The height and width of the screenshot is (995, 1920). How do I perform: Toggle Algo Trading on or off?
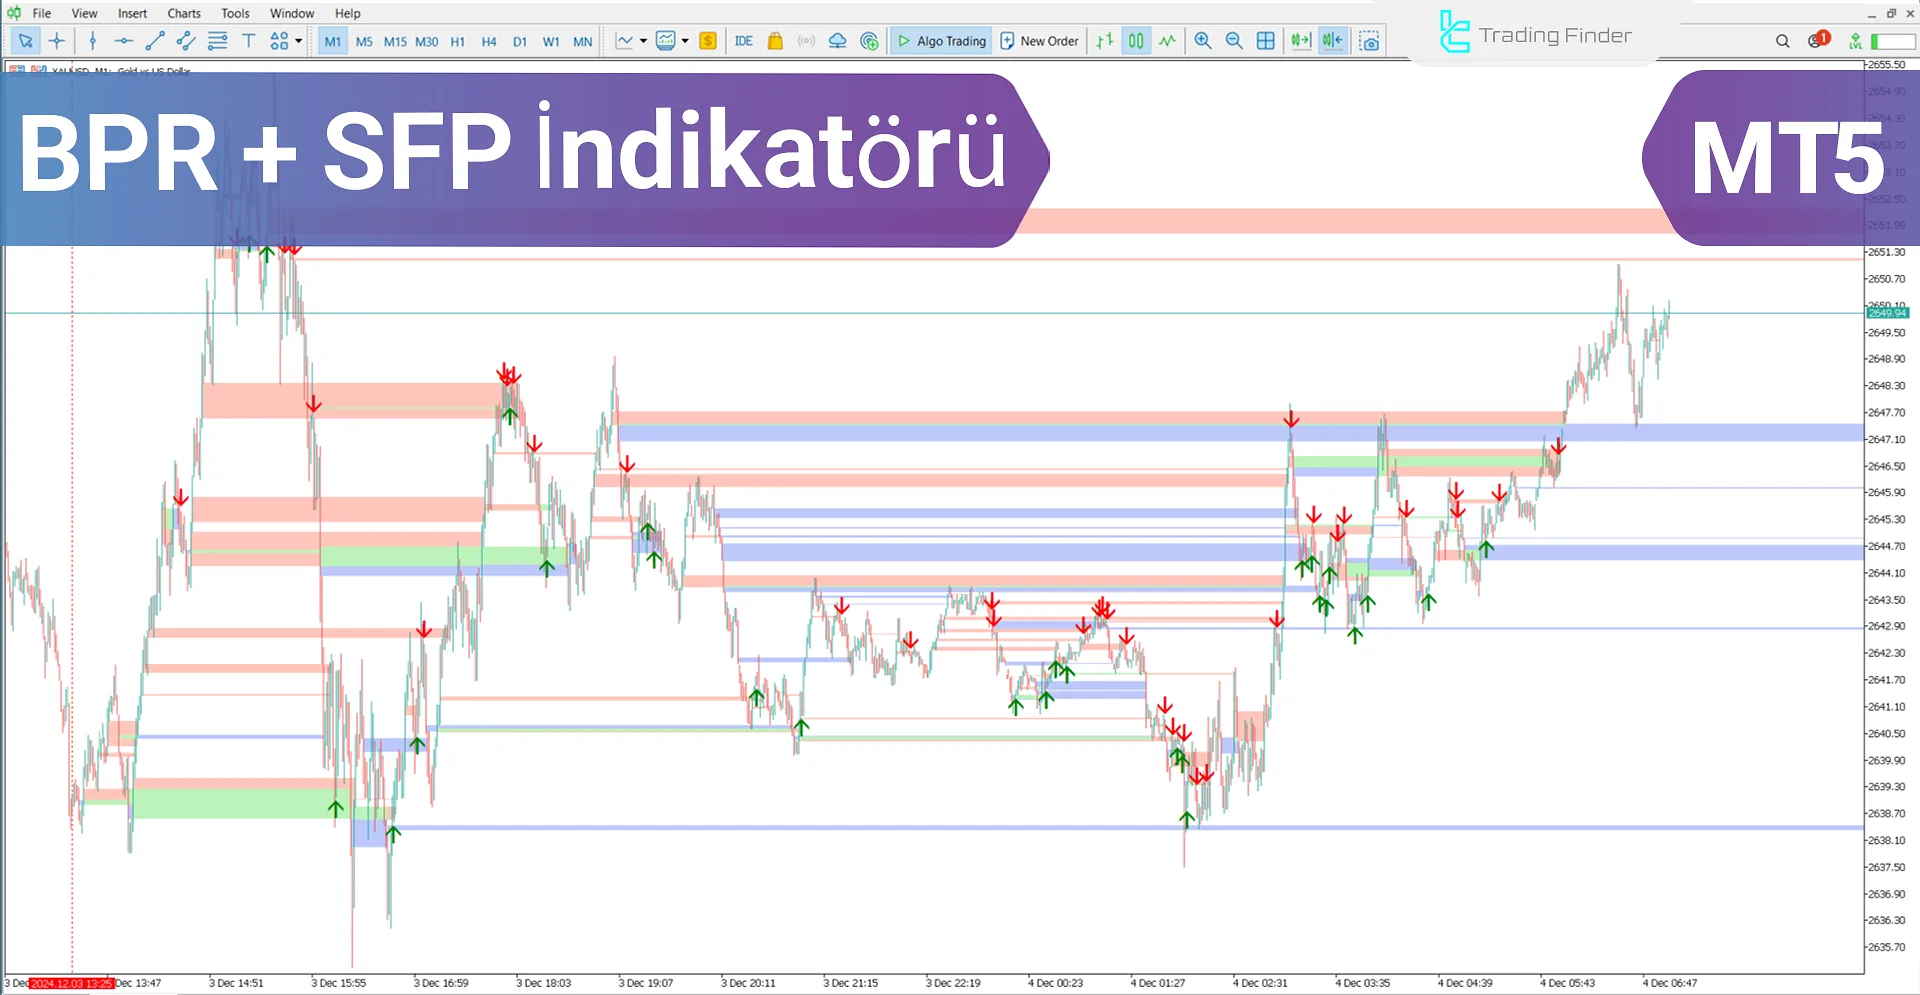coord(940,41)
